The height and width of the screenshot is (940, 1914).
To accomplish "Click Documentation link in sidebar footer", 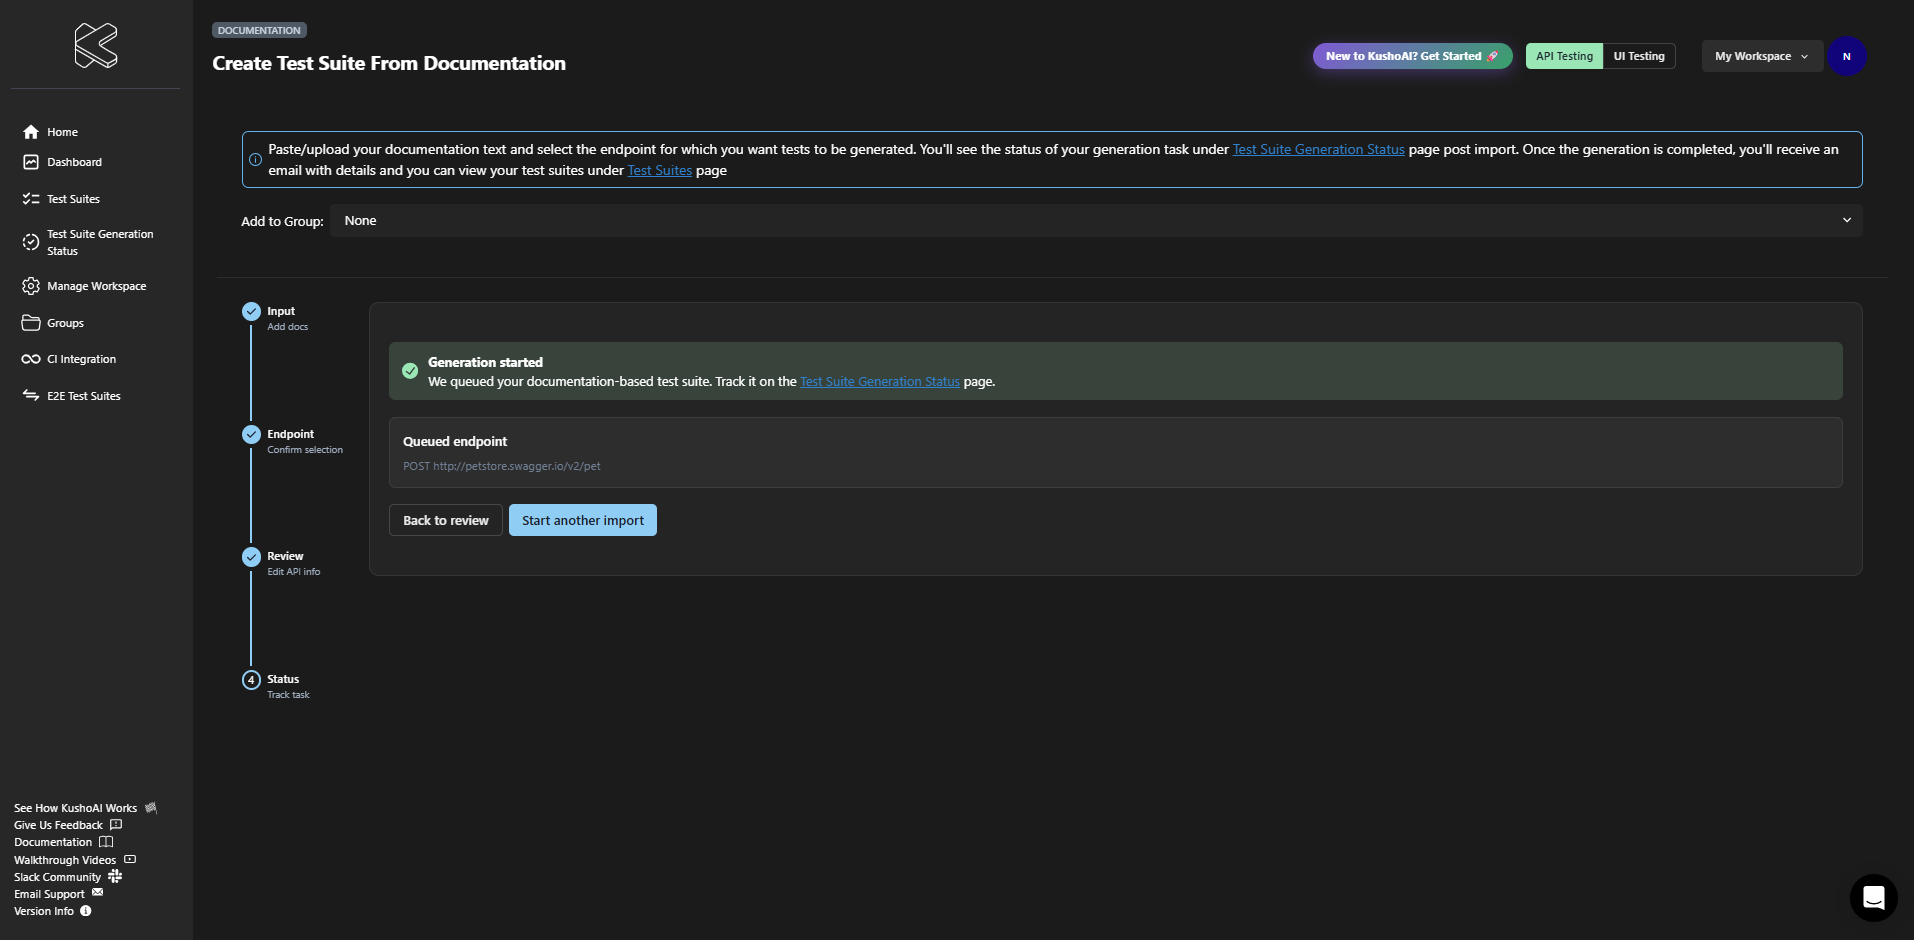I will [53, 842].
